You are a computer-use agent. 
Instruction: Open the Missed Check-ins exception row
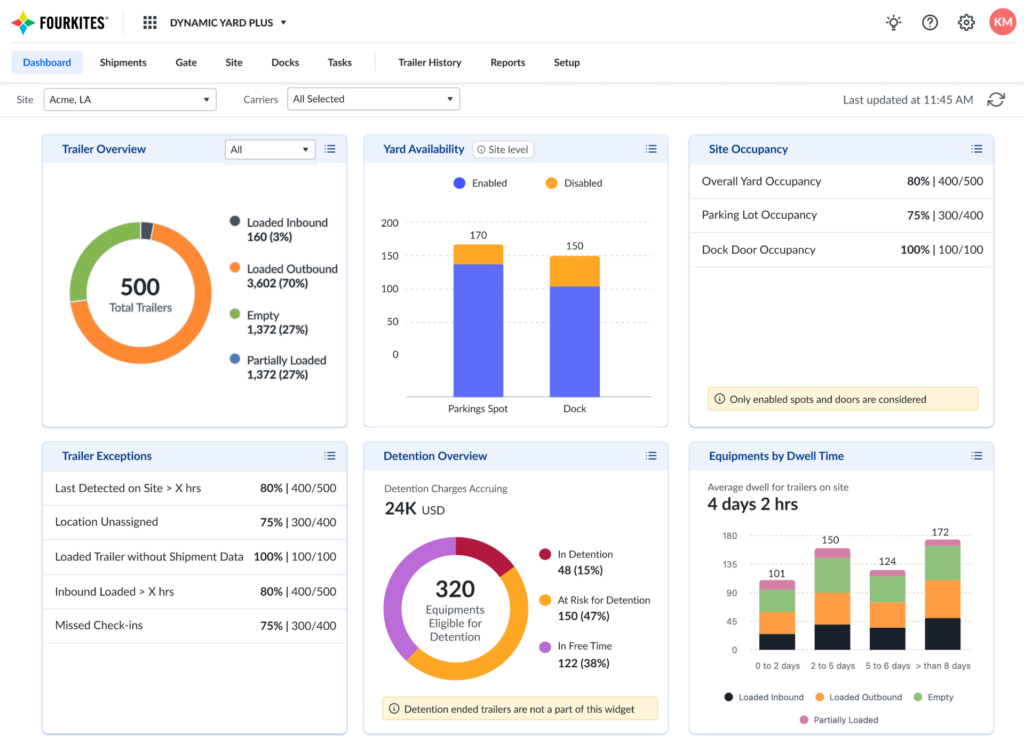tap(194, 626)
